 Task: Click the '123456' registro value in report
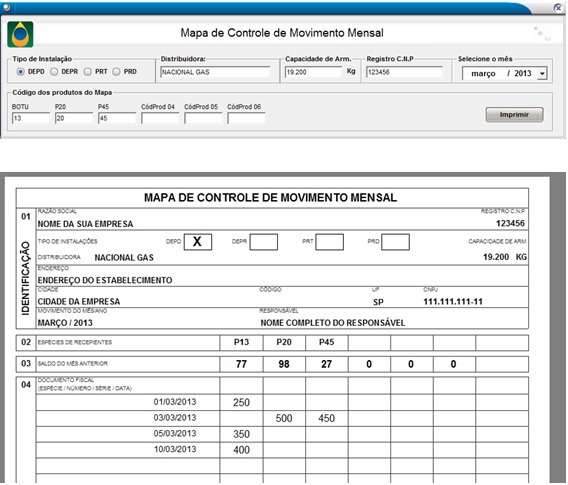pos(510,223)
